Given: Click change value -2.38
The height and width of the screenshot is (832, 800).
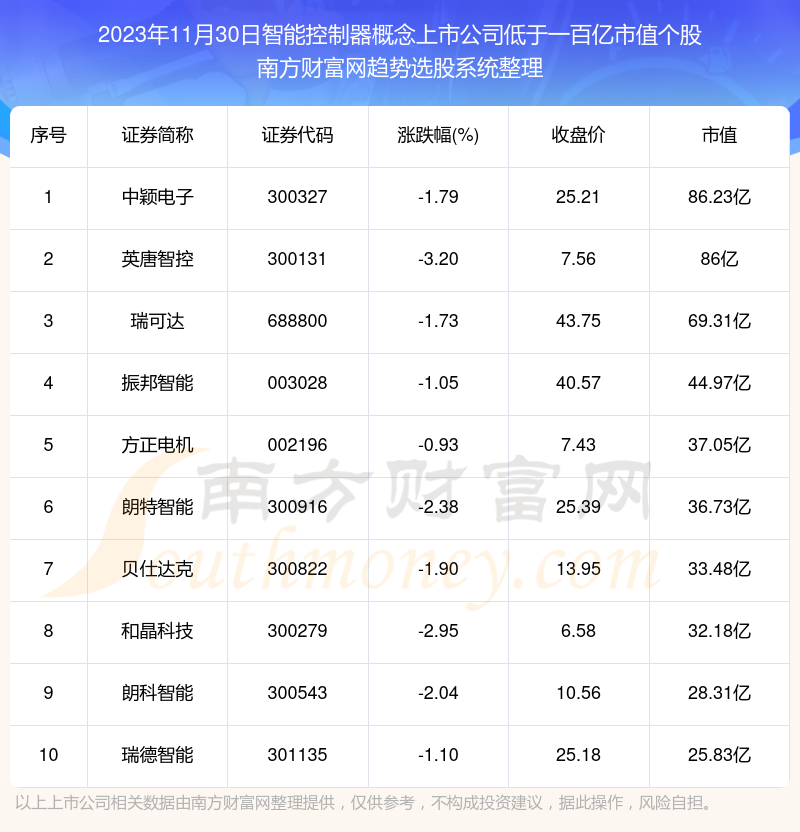Looking at the screenshot, I should coord(438,508).
